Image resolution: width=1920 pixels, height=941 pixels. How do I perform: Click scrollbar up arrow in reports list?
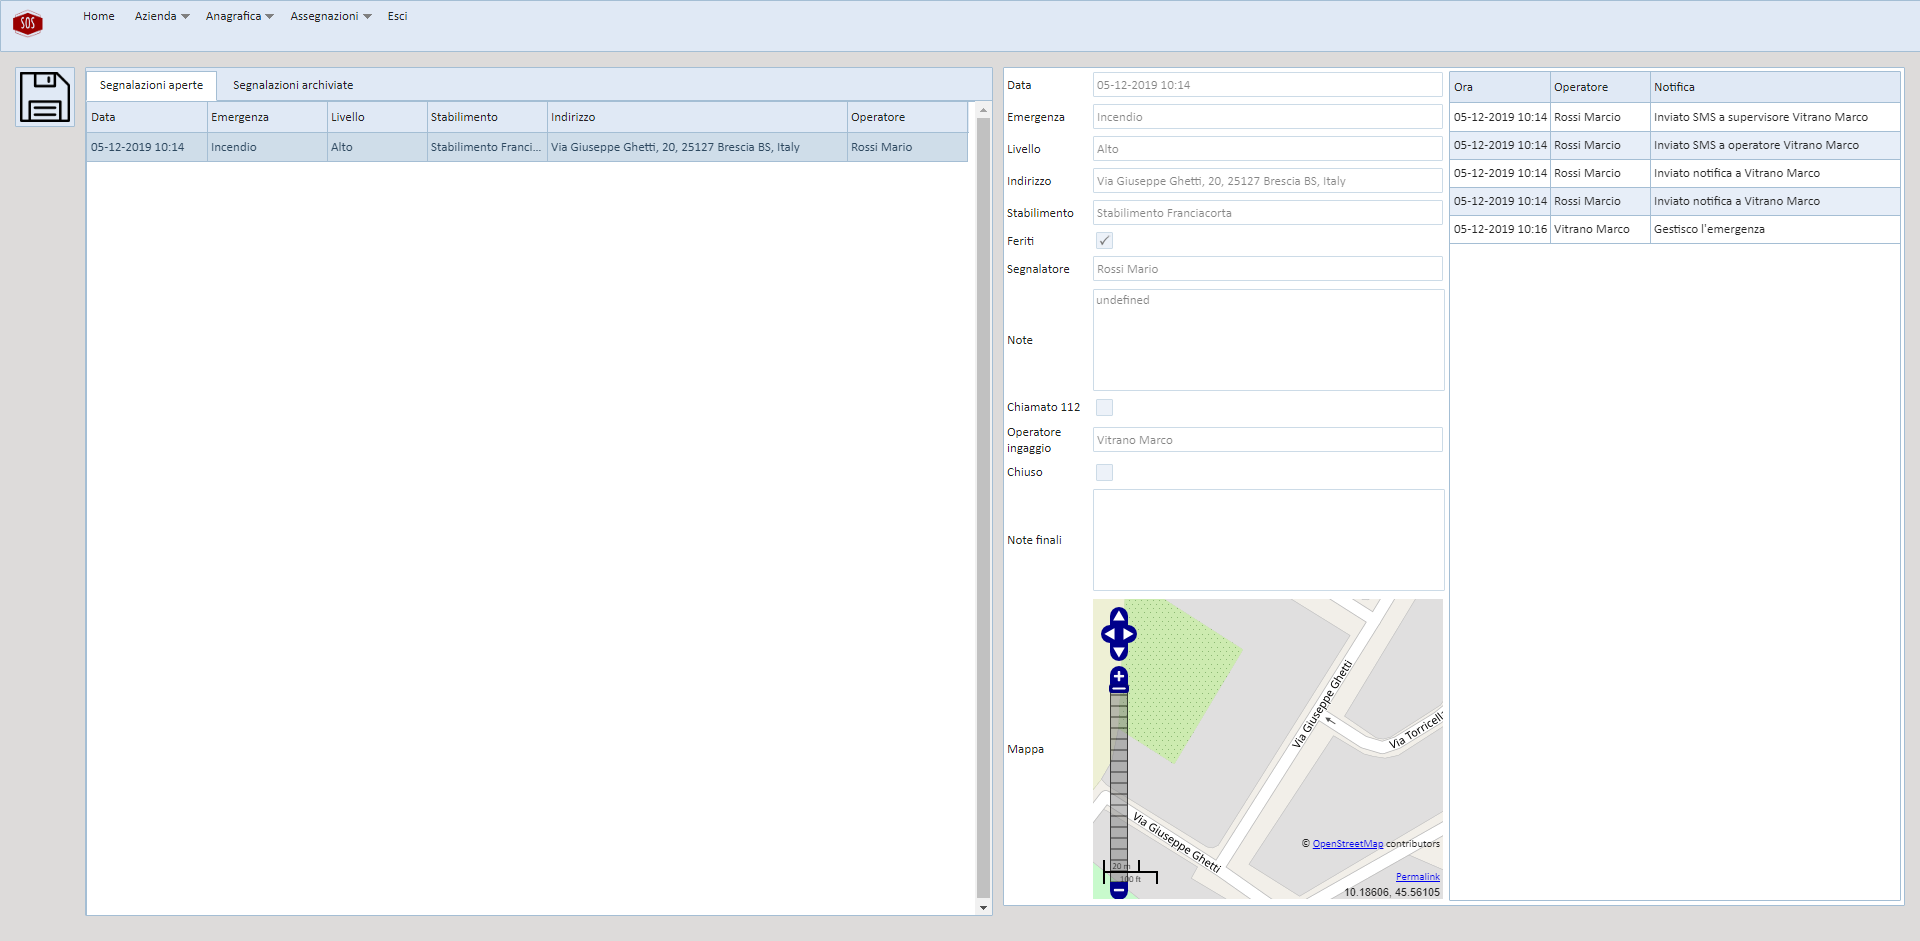point(983,110)
